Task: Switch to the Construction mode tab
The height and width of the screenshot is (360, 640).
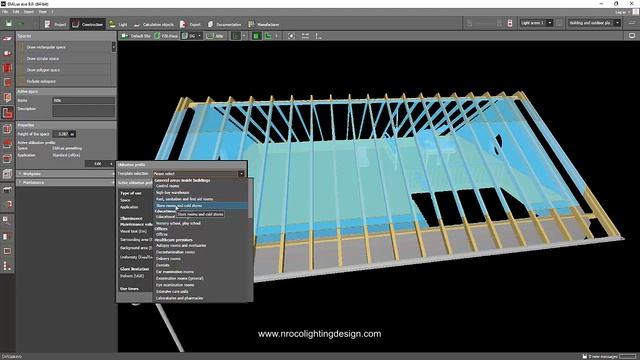Action: (x=87, y=24)
